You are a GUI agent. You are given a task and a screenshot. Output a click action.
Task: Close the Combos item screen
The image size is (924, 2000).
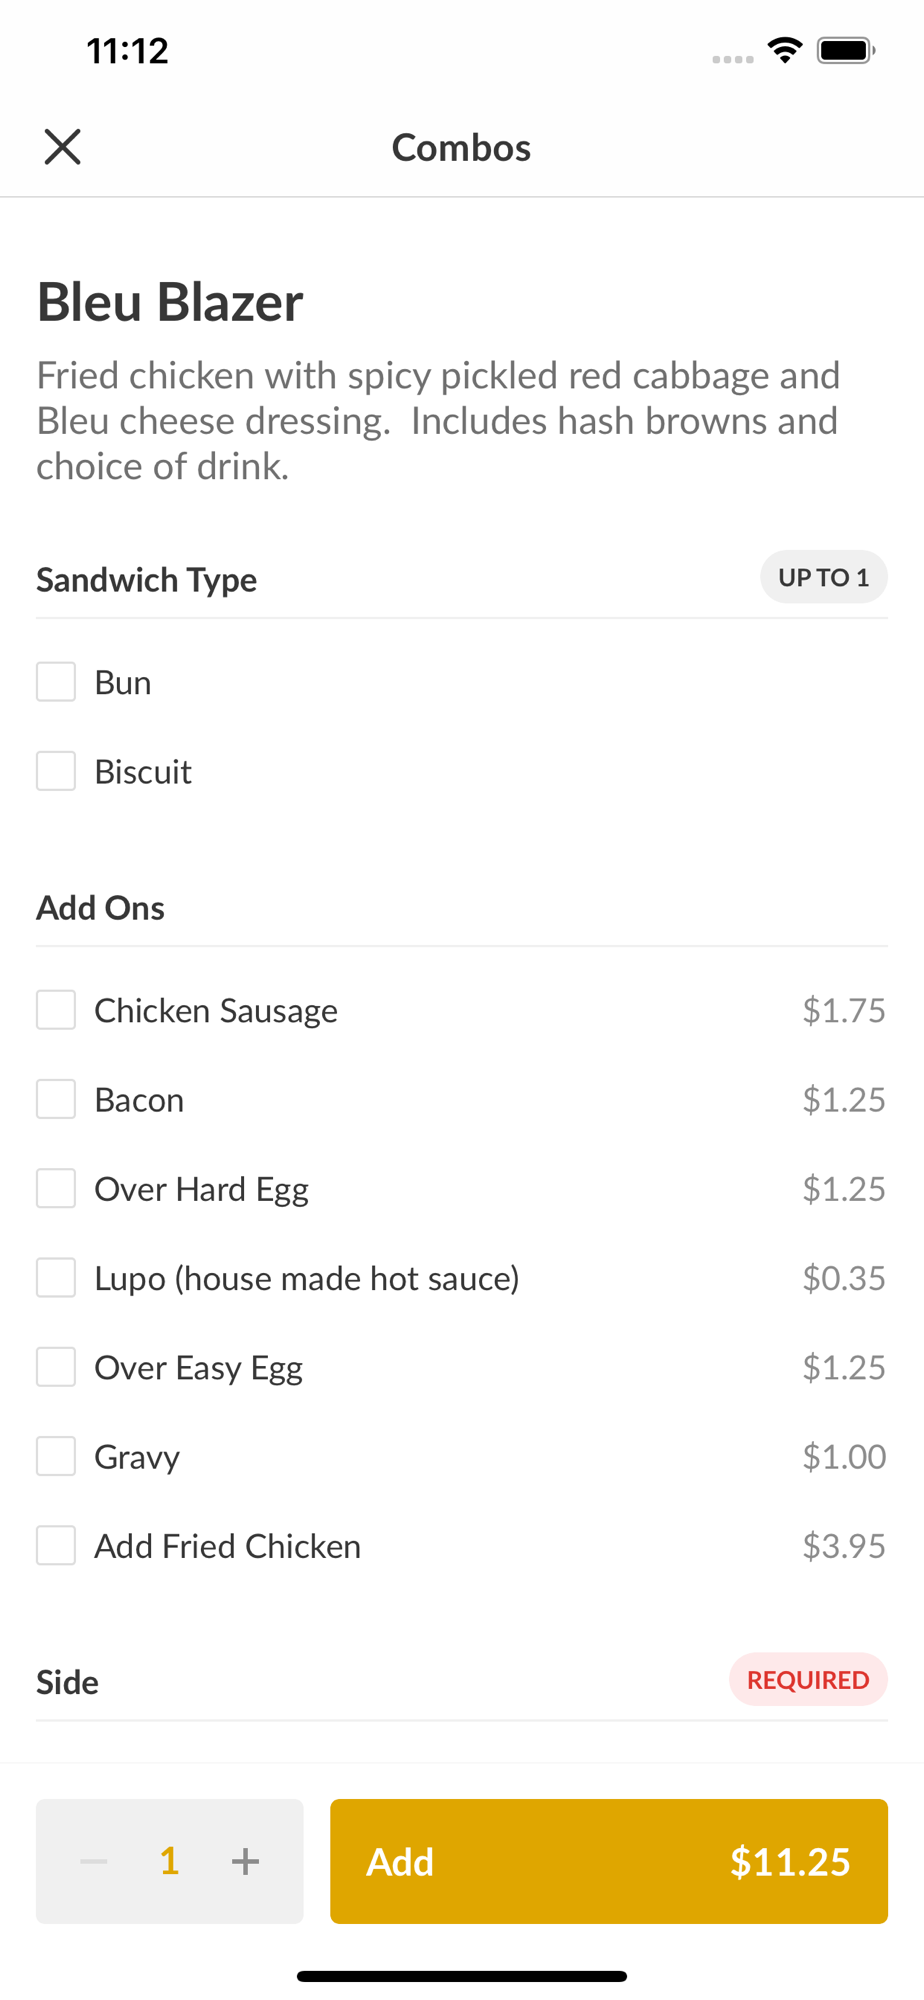tap(62, 147)
